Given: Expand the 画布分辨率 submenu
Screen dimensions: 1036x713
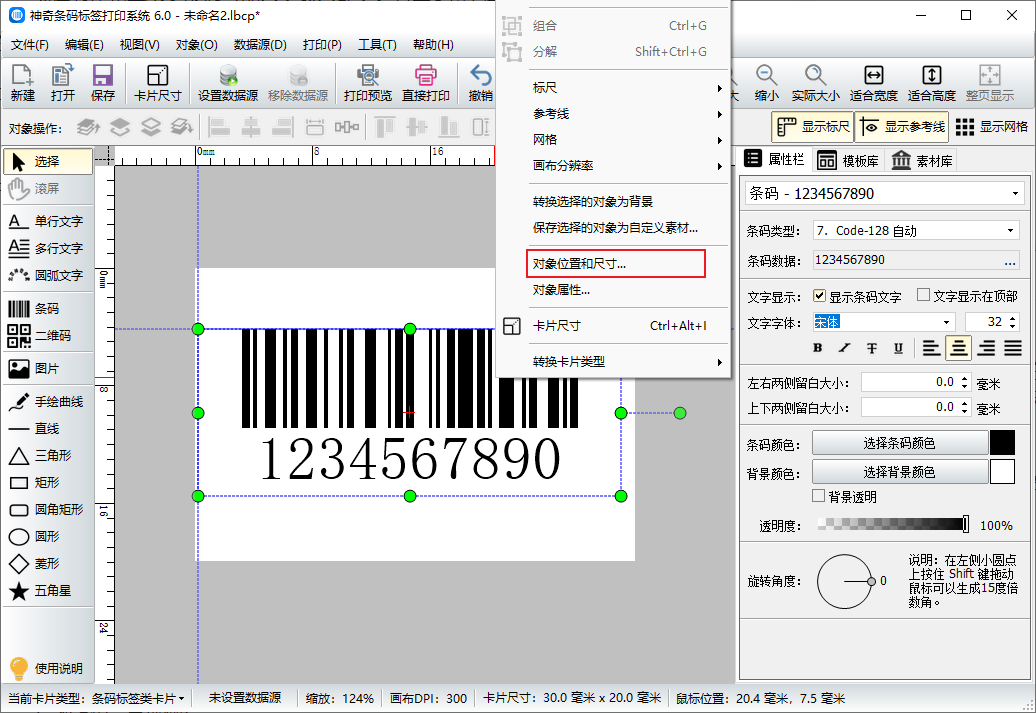Looking at the screenshot, I should pyautogui.click(x=628, y=165).
